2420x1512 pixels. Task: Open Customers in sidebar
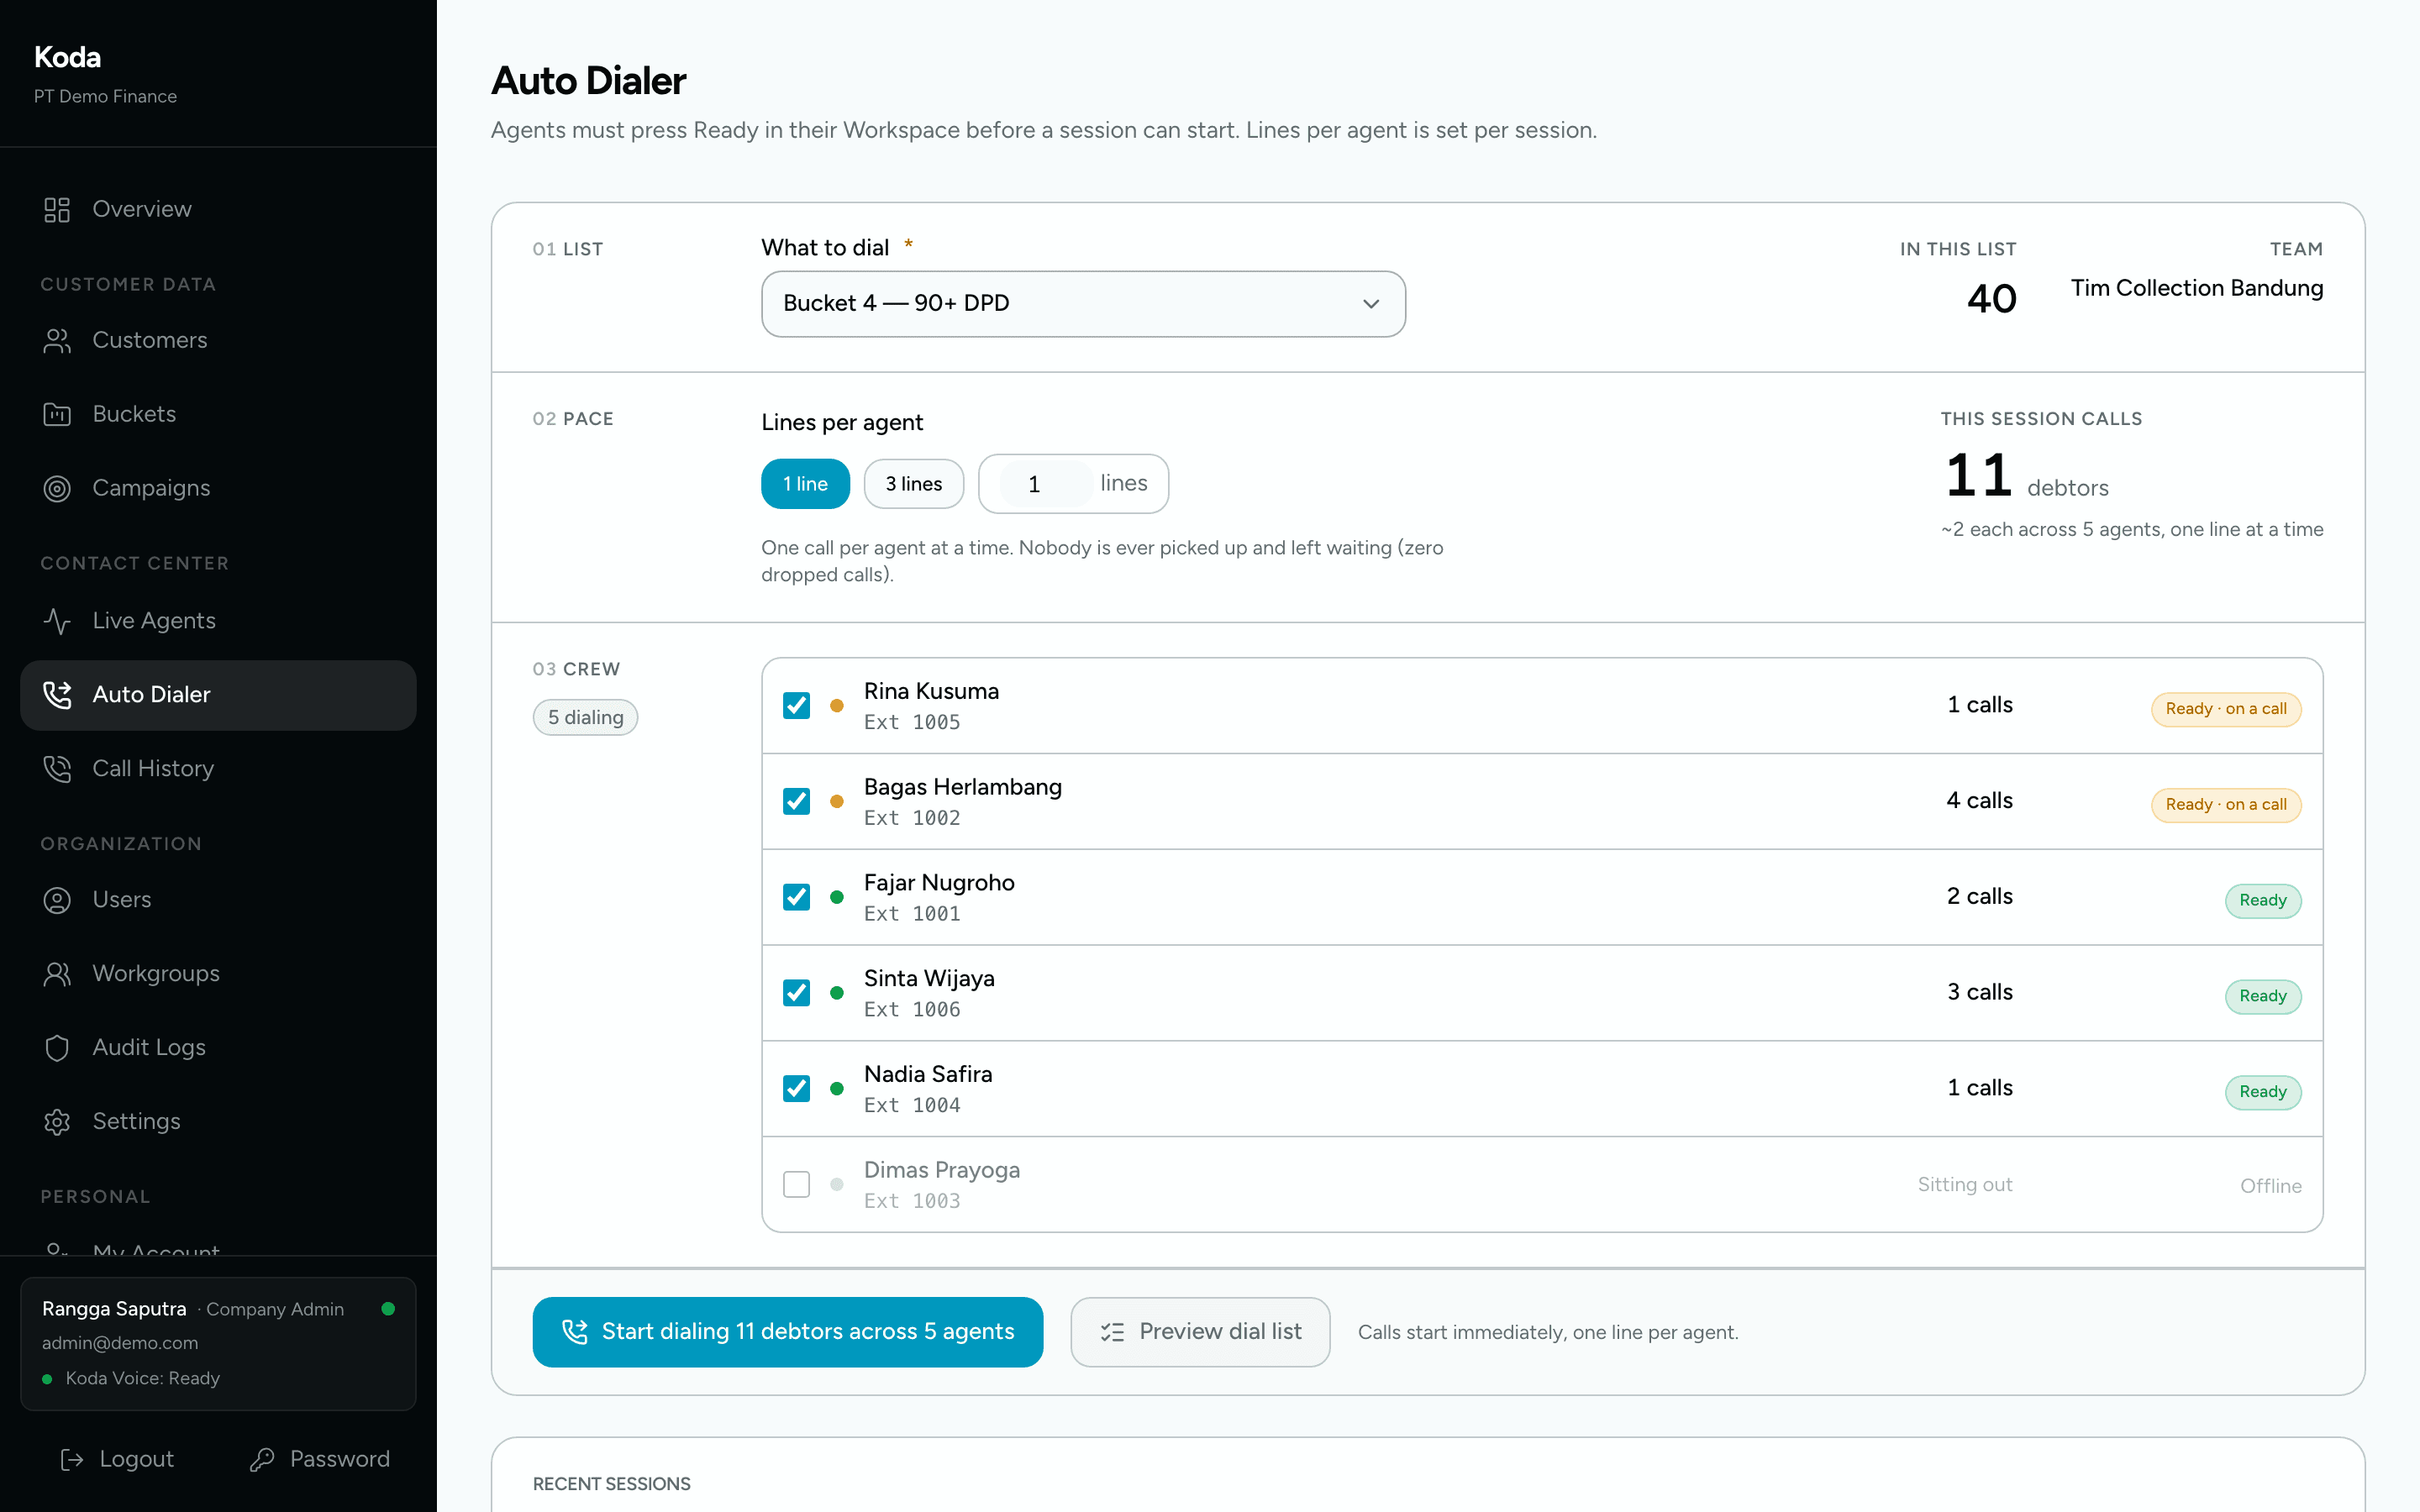pyautogui.click(x=218, y=341)
